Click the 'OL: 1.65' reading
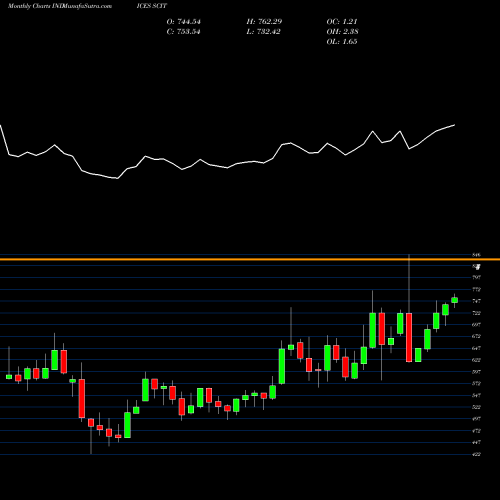Image resolution: width=500 pixels, height=500 pixels. click(342, 42)
